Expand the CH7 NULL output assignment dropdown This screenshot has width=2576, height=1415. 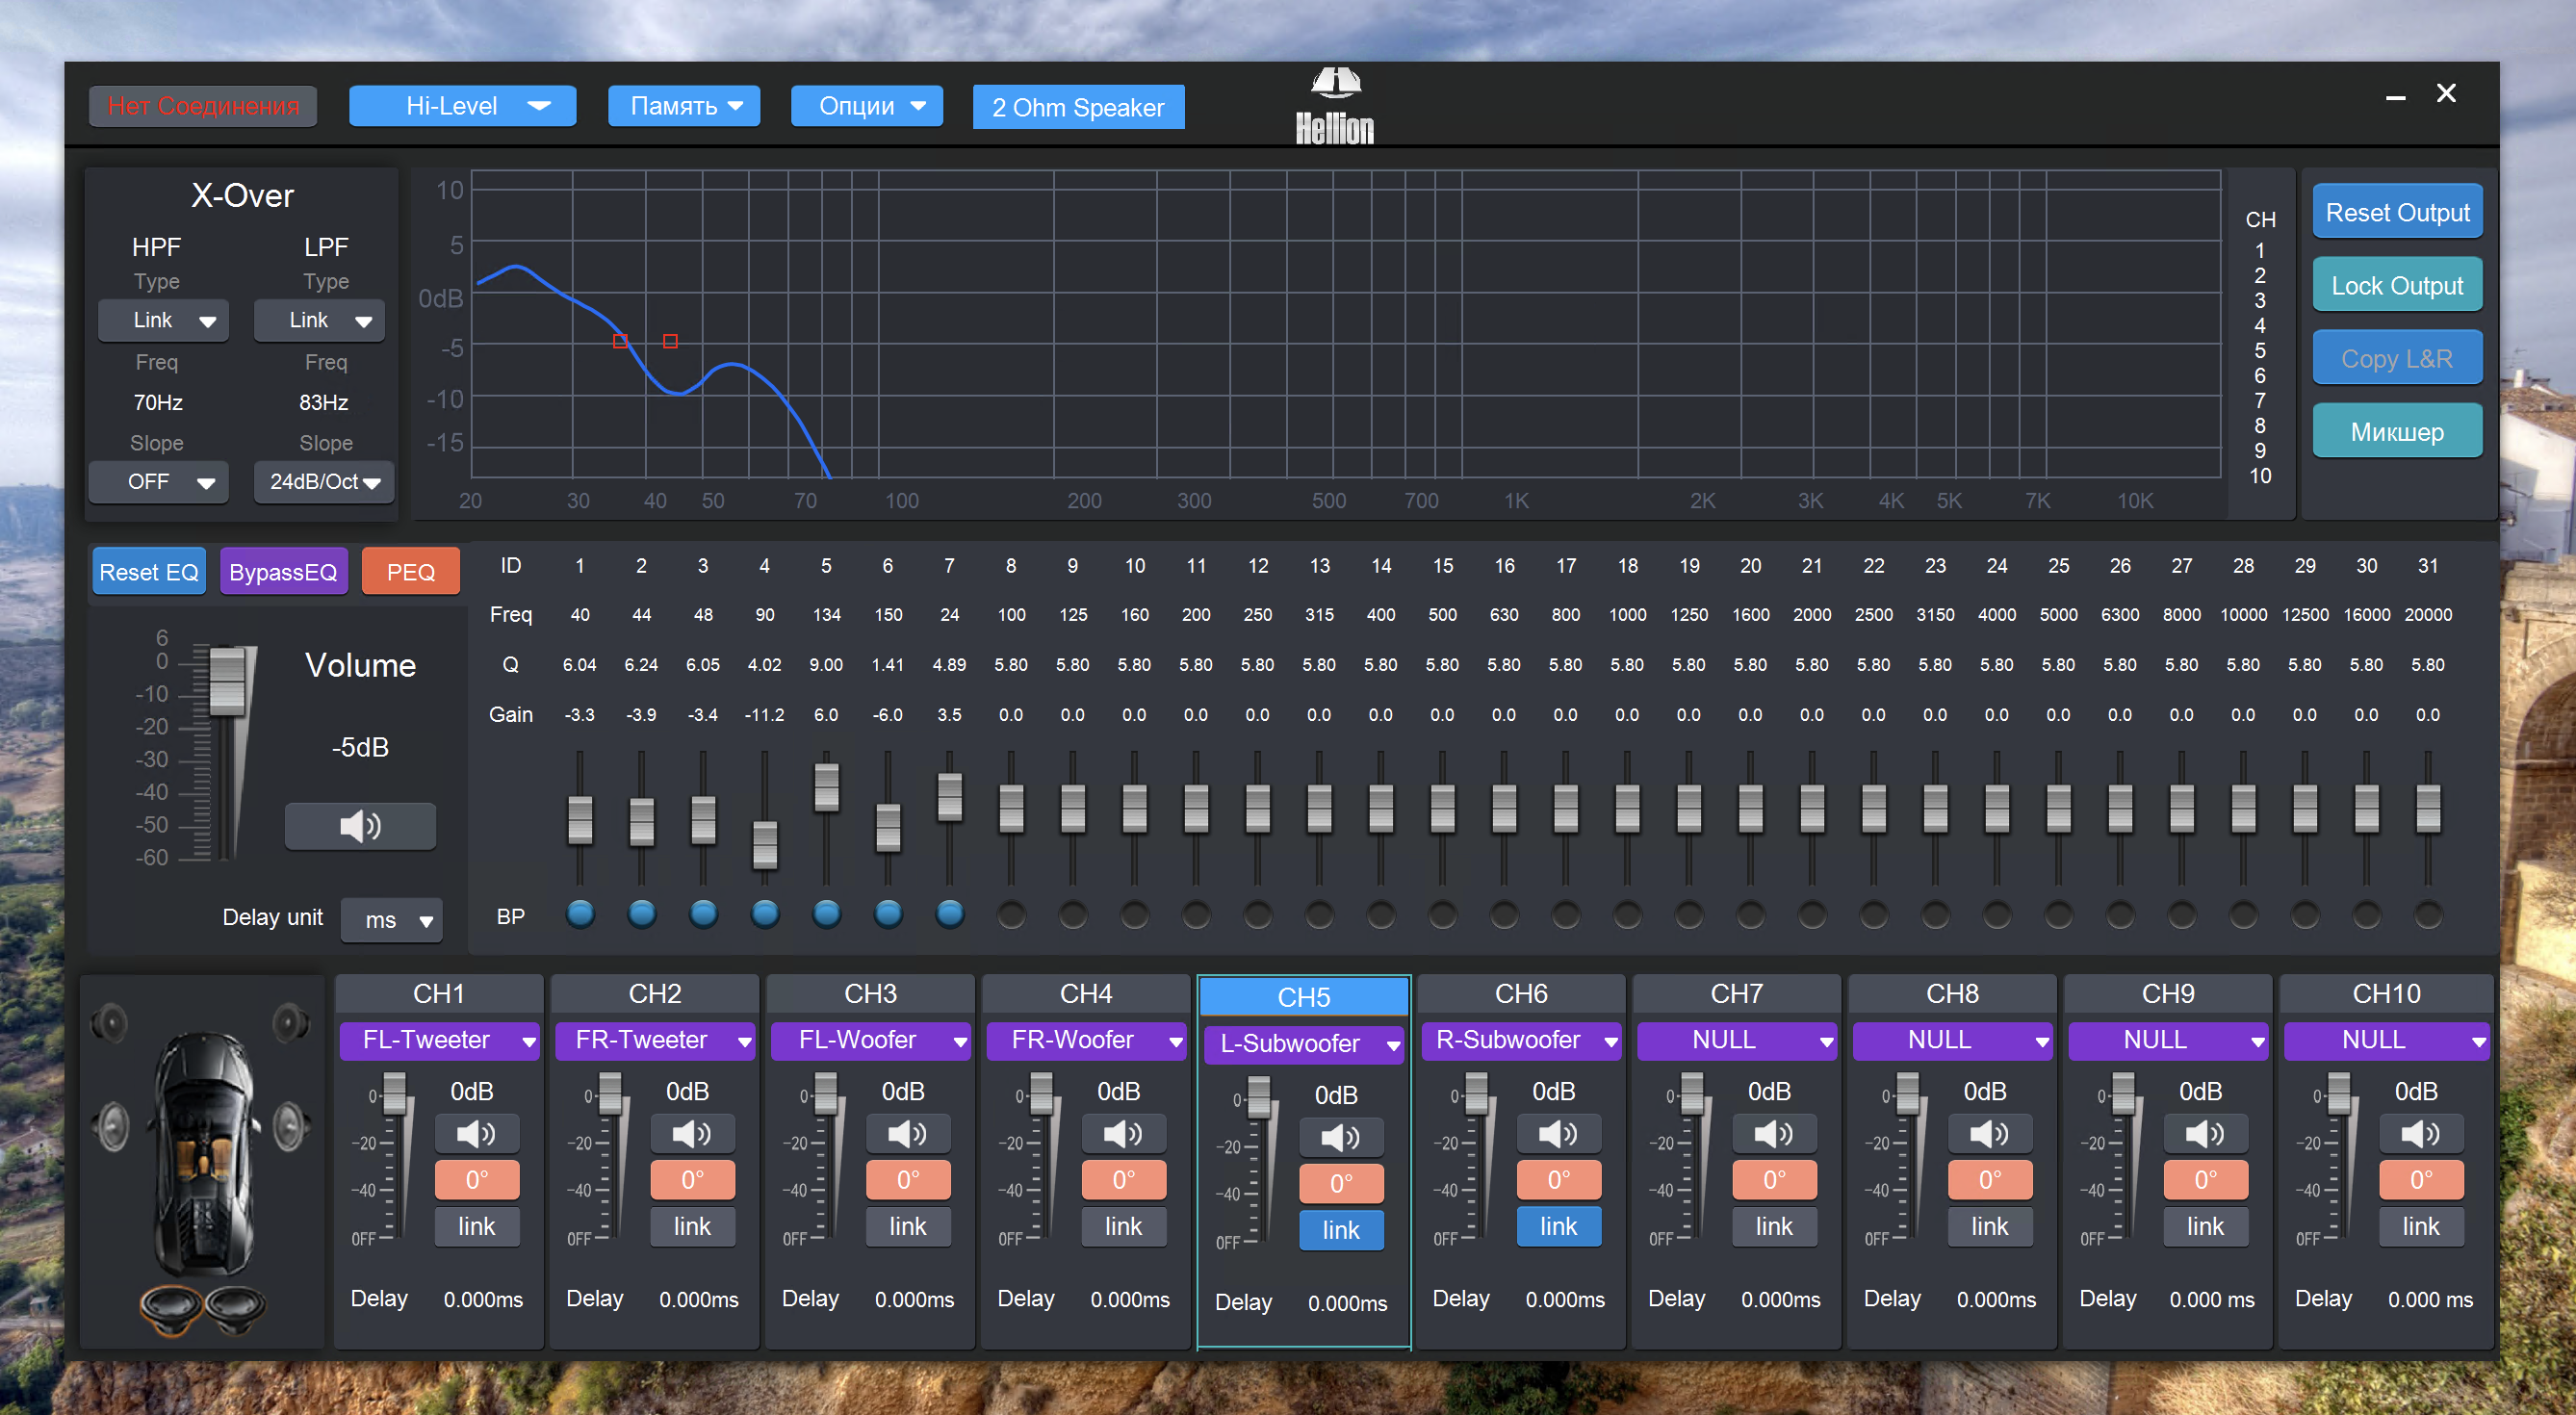click(1737, 1040)
